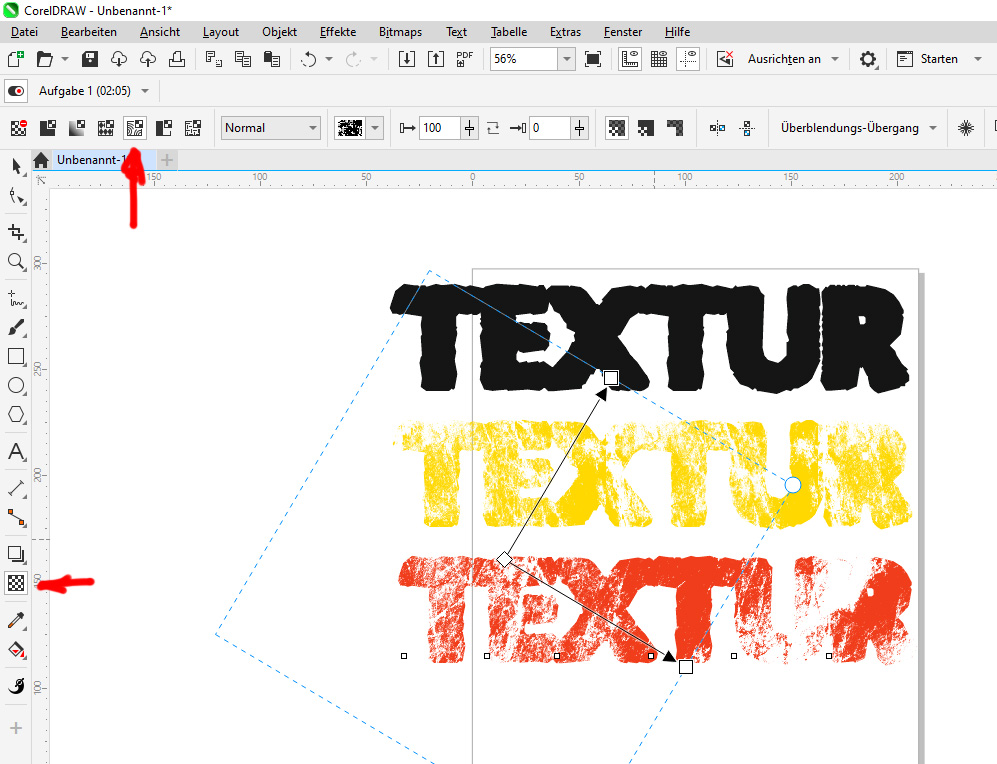Click the Paste icon
Screen dimensions: 997x764
(x=272, y=59)
